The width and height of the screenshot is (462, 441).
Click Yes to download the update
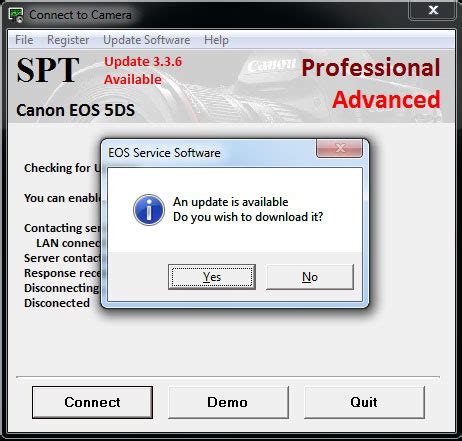[x=212, y=277]
